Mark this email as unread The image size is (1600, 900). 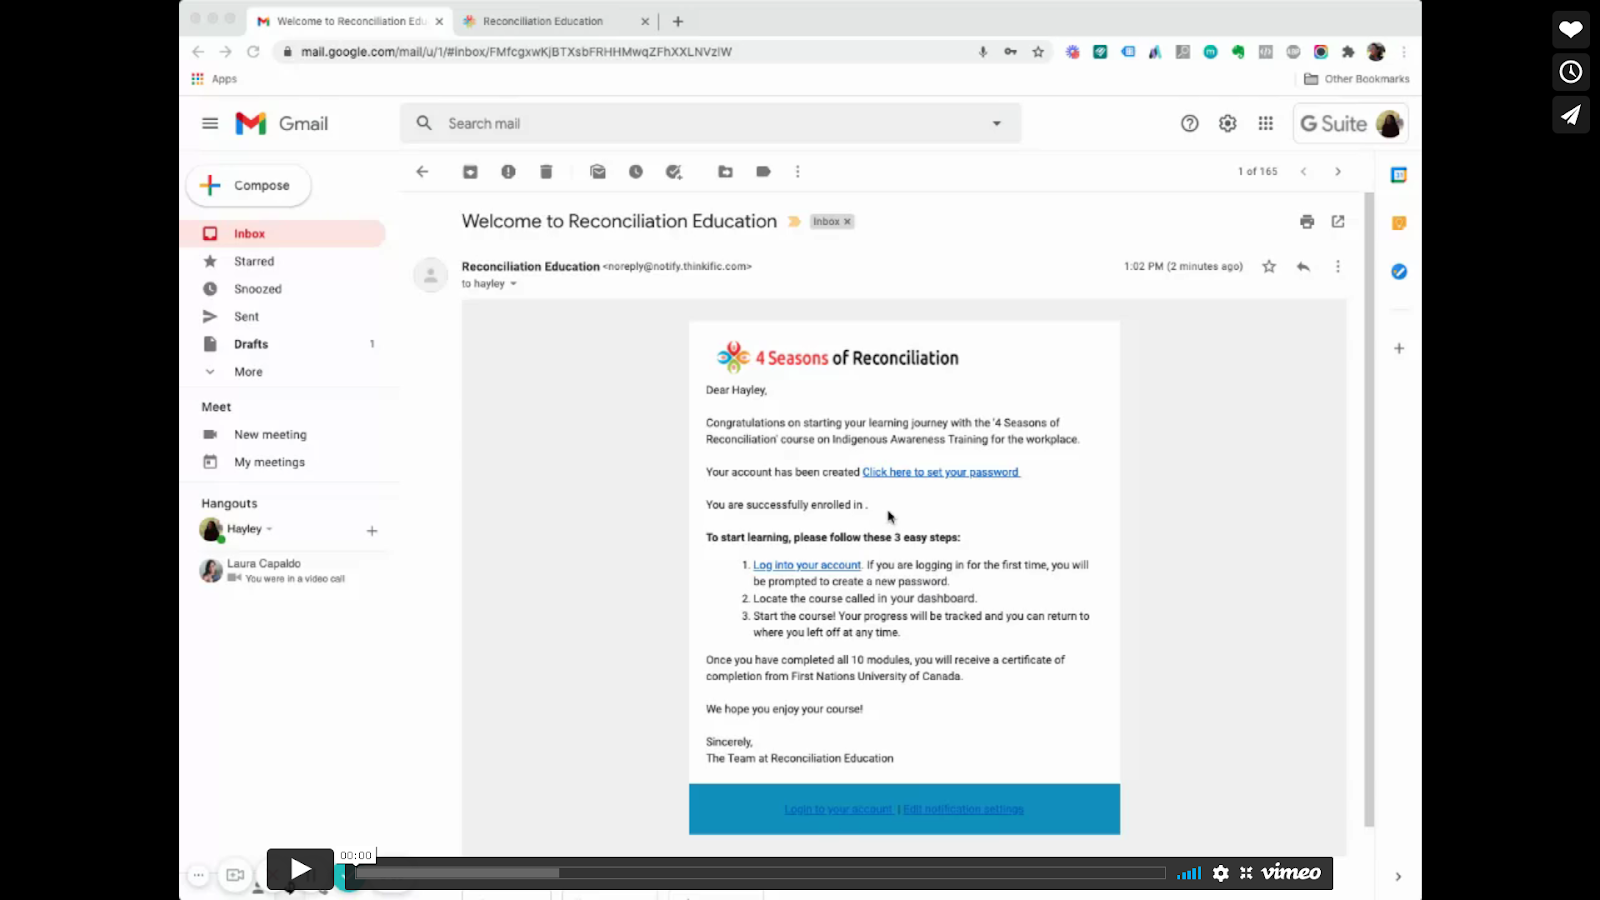coord(598,172)
